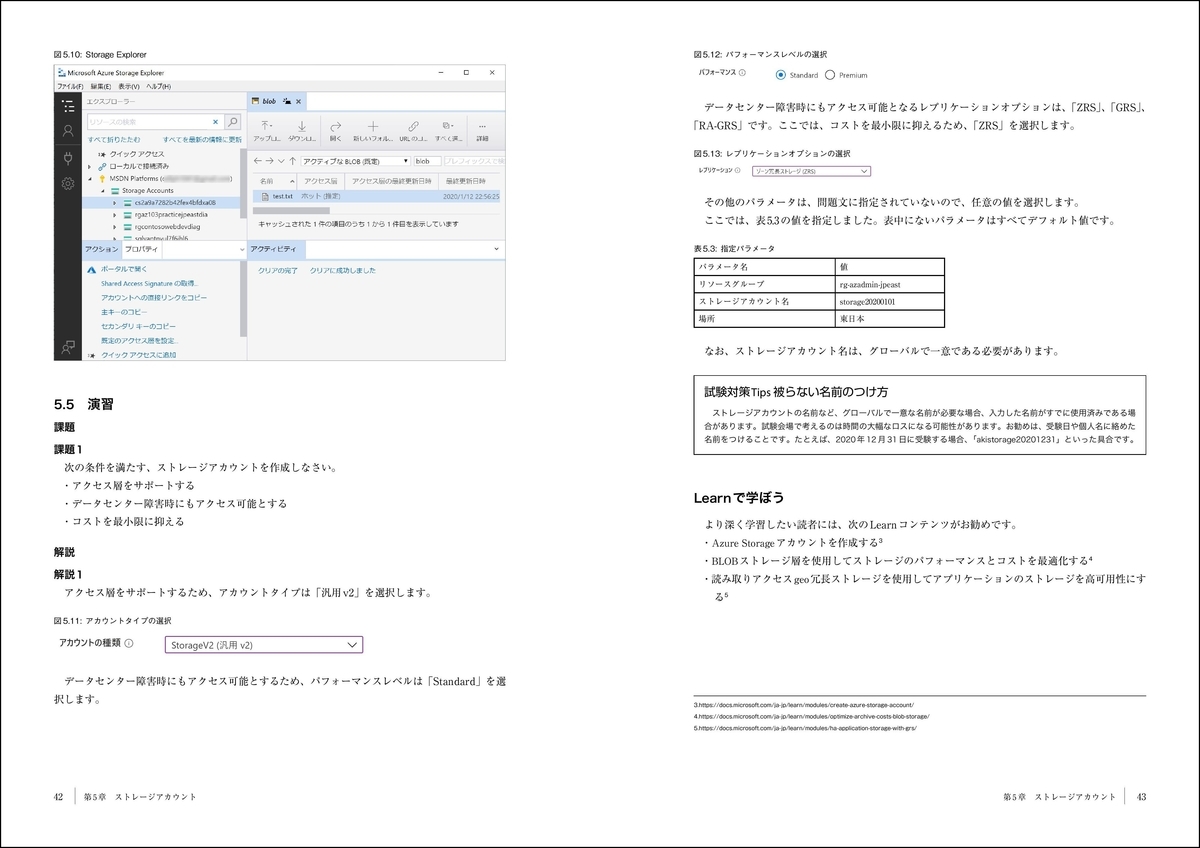1200x848 pixels.
Task: Click セカンダリ キーのコピー action
Action: 138,326
